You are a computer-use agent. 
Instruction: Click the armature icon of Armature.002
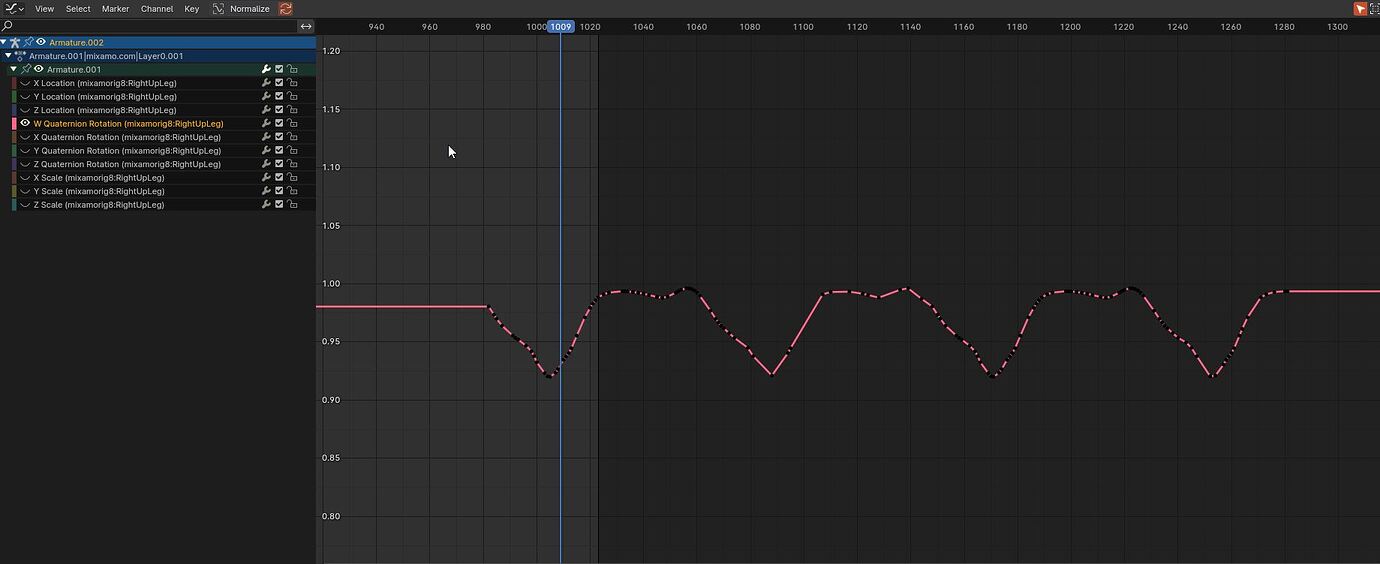pyautogui.click(x=15, y=42)
